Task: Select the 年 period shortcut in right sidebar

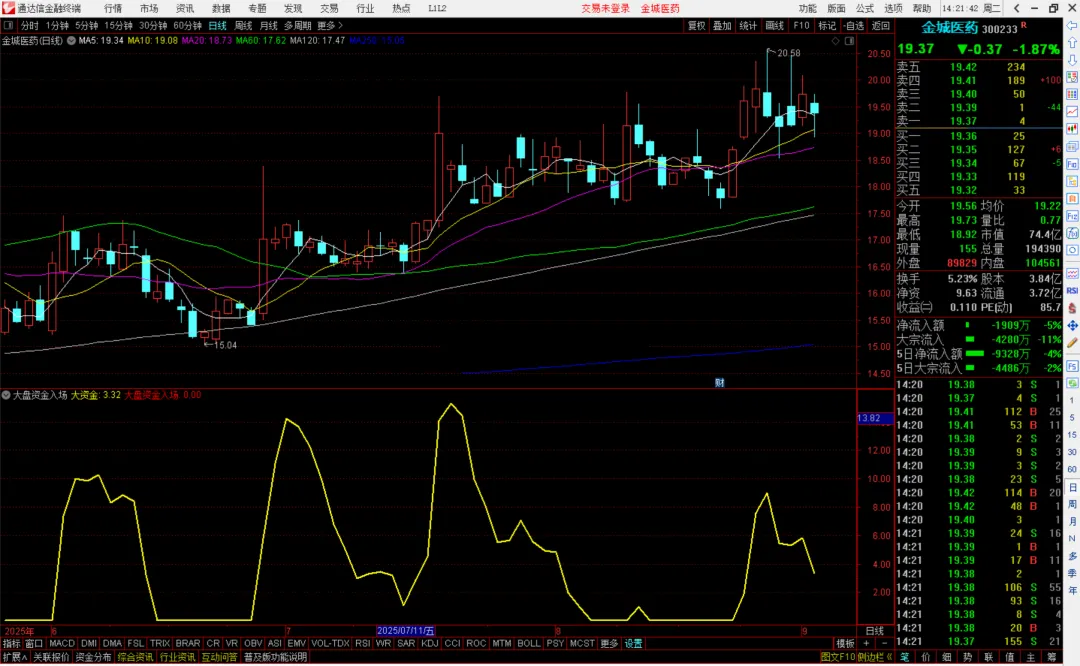Action: (1072, 591)
